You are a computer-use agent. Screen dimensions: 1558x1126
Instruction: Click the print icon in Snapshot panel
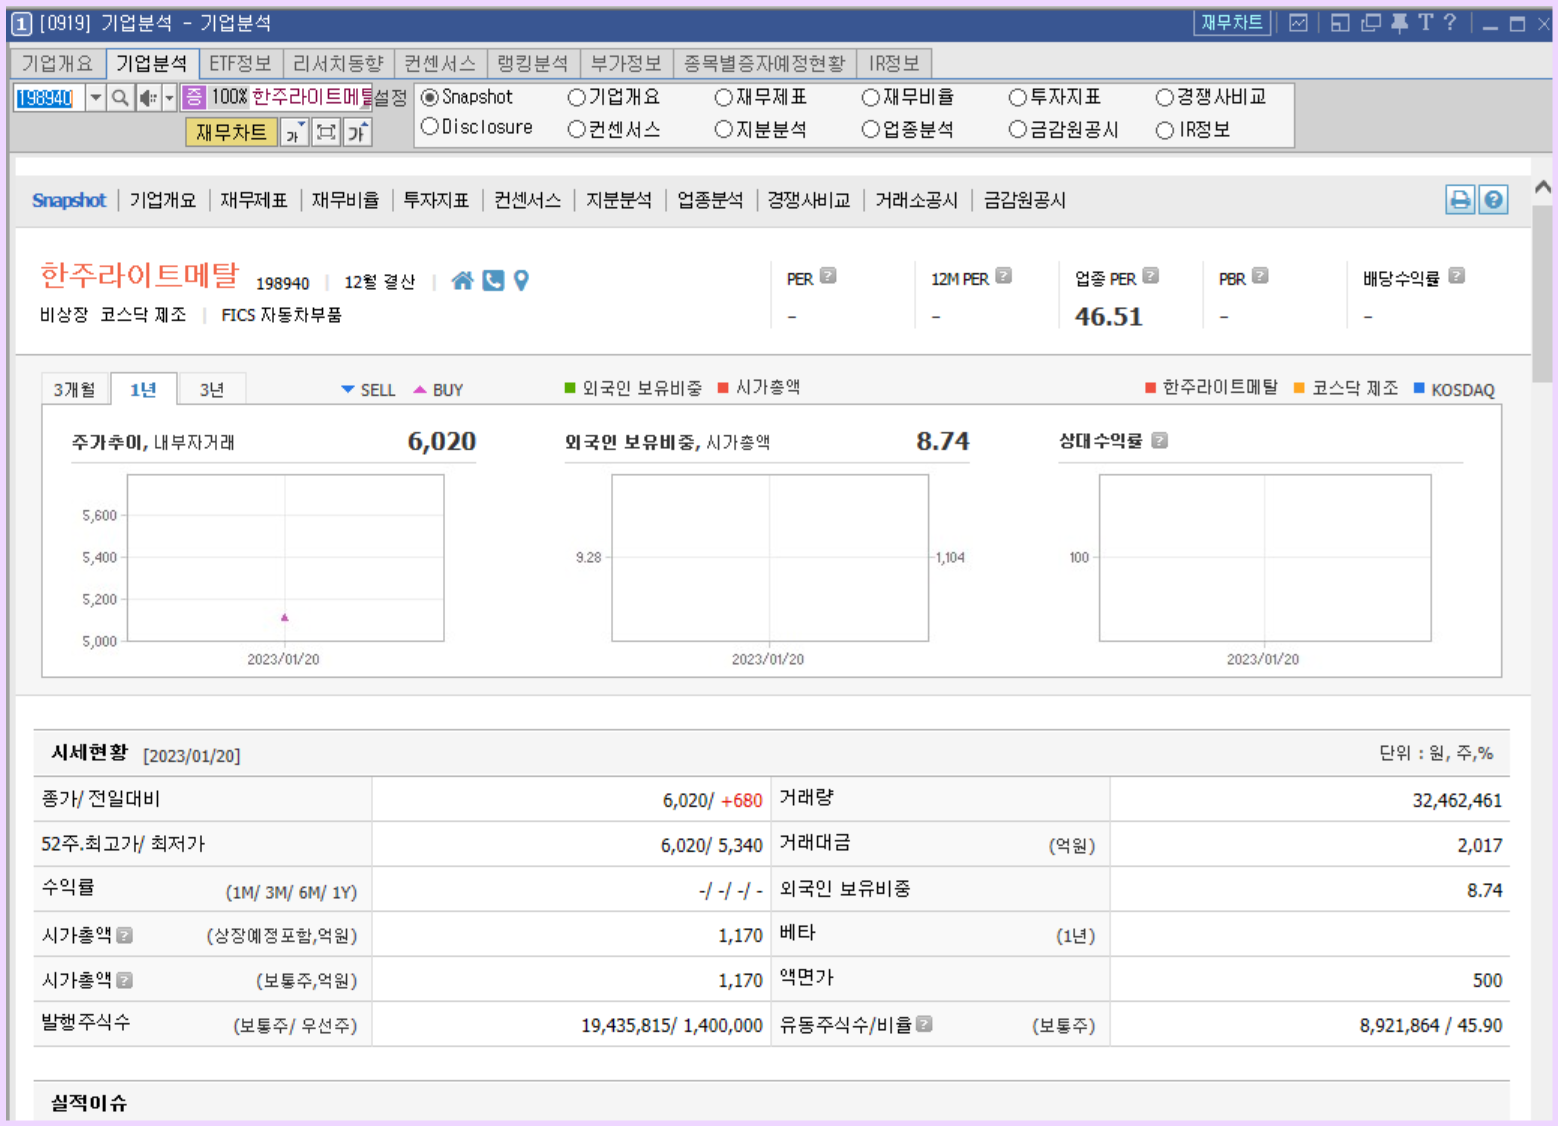click(x=1461, y=200)
